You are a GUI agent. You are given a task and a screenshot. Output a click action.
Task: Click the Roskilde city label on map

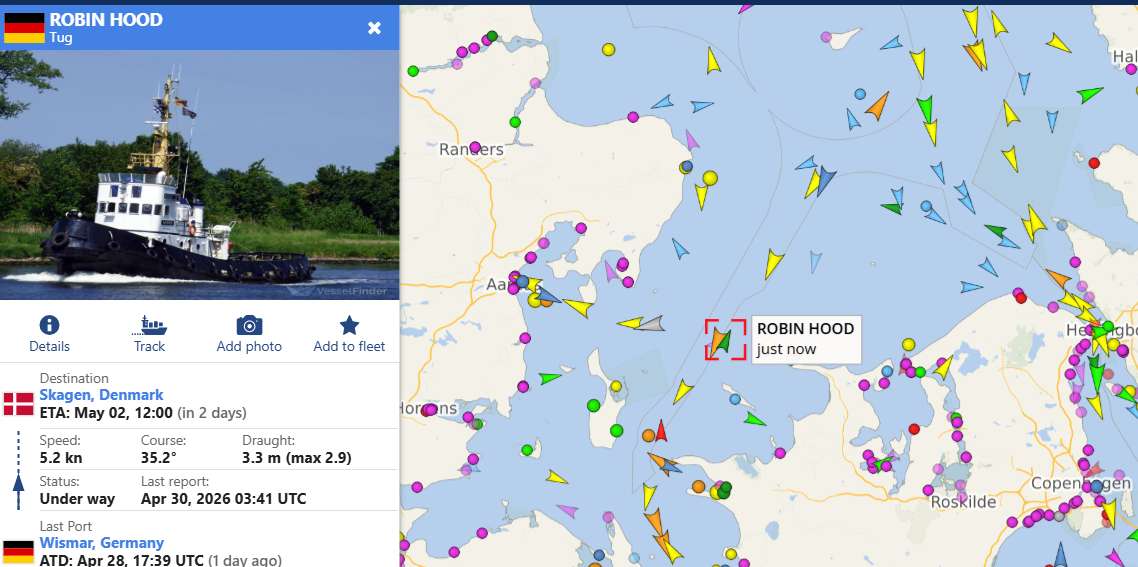click(963, 501)
